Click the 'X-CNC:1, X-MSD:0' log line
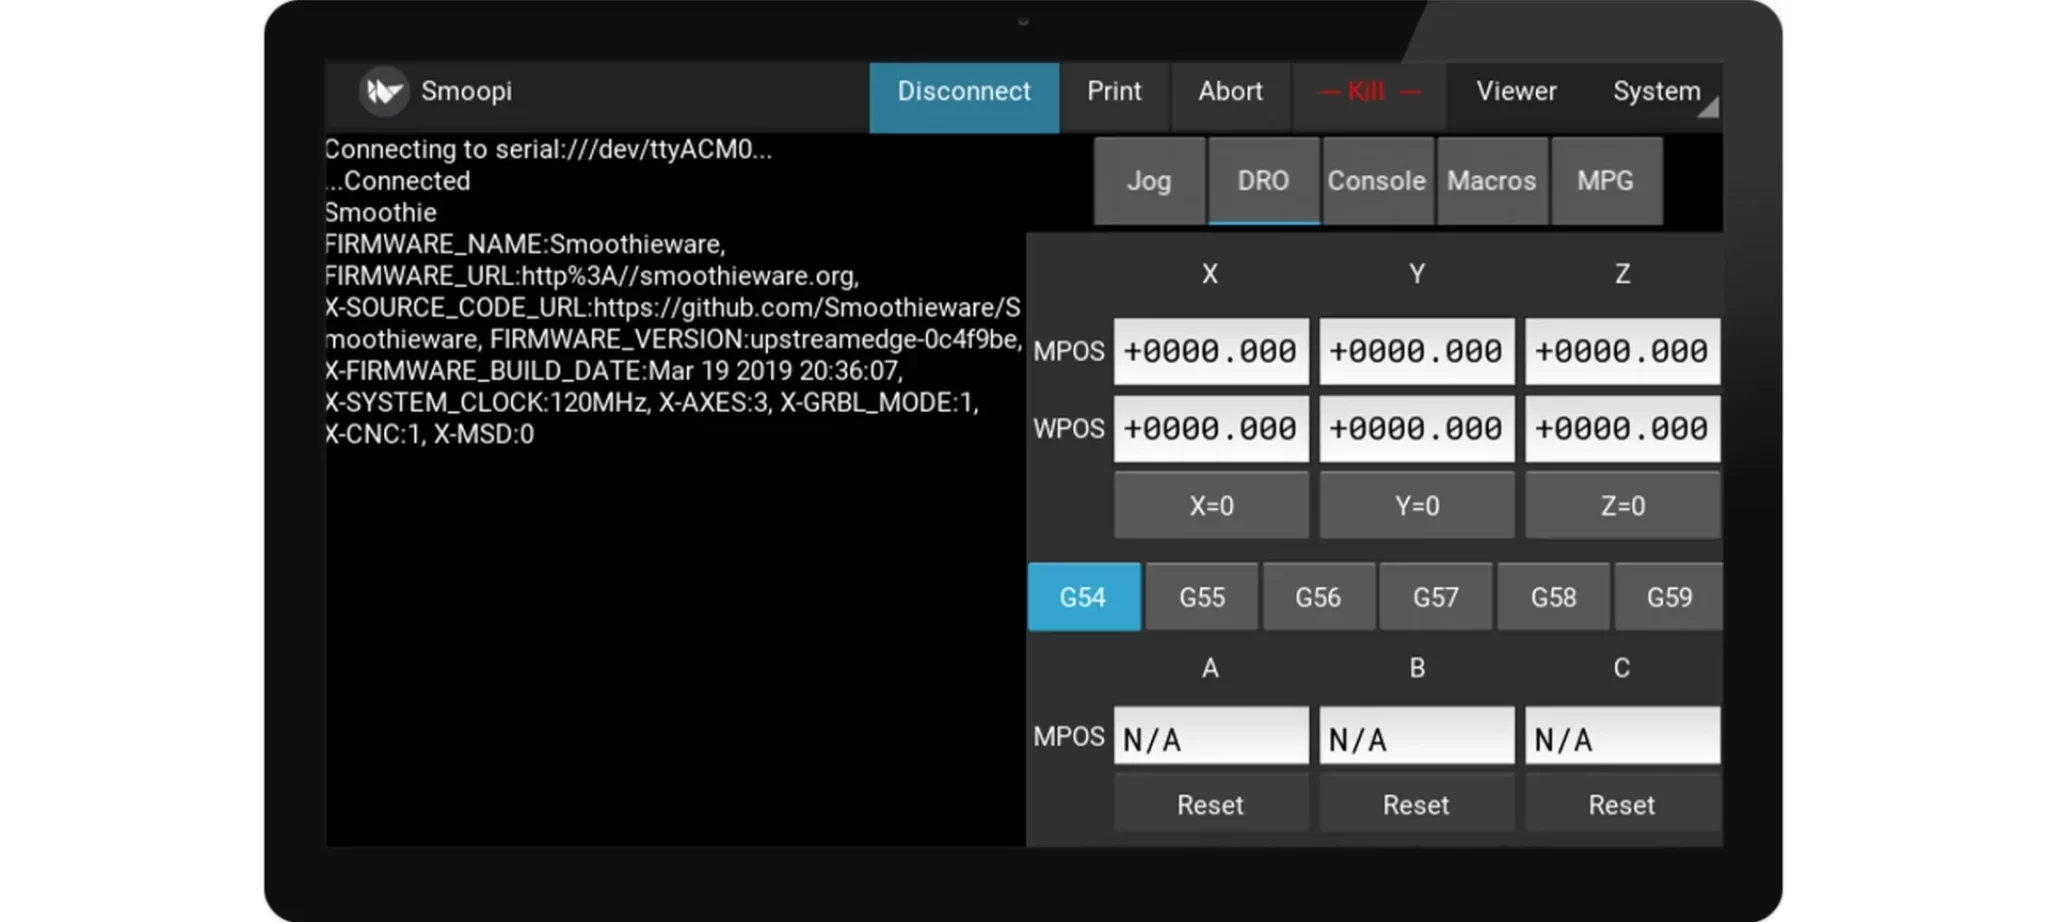 point(430,434)
